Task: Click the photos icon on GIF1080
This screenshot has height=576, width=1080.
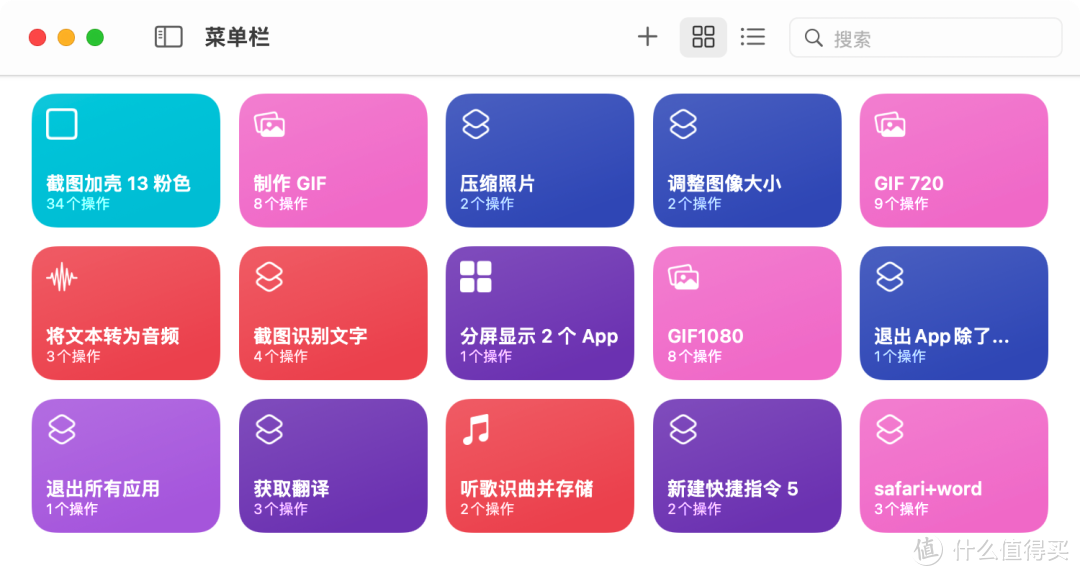Action: (683, 277)
